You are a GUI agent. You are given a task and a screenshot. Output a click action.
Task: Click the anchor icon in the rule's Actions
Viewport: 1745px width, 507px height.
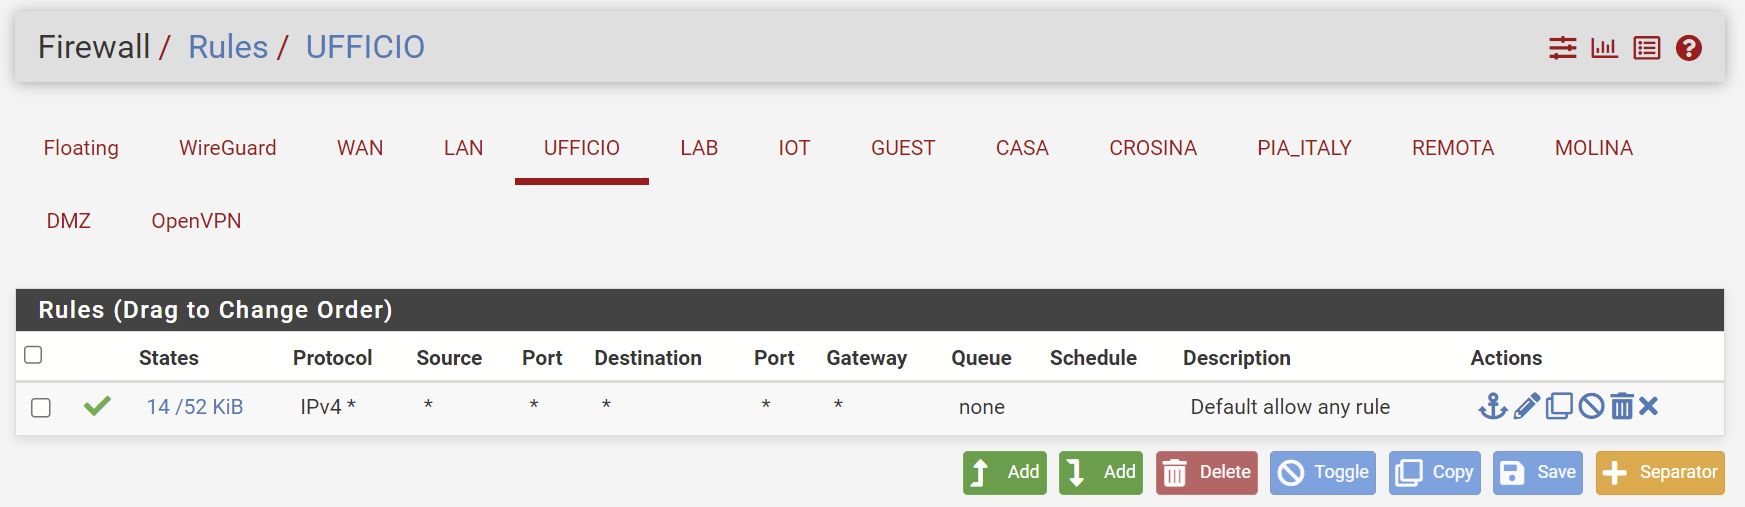coord(1493,406)
